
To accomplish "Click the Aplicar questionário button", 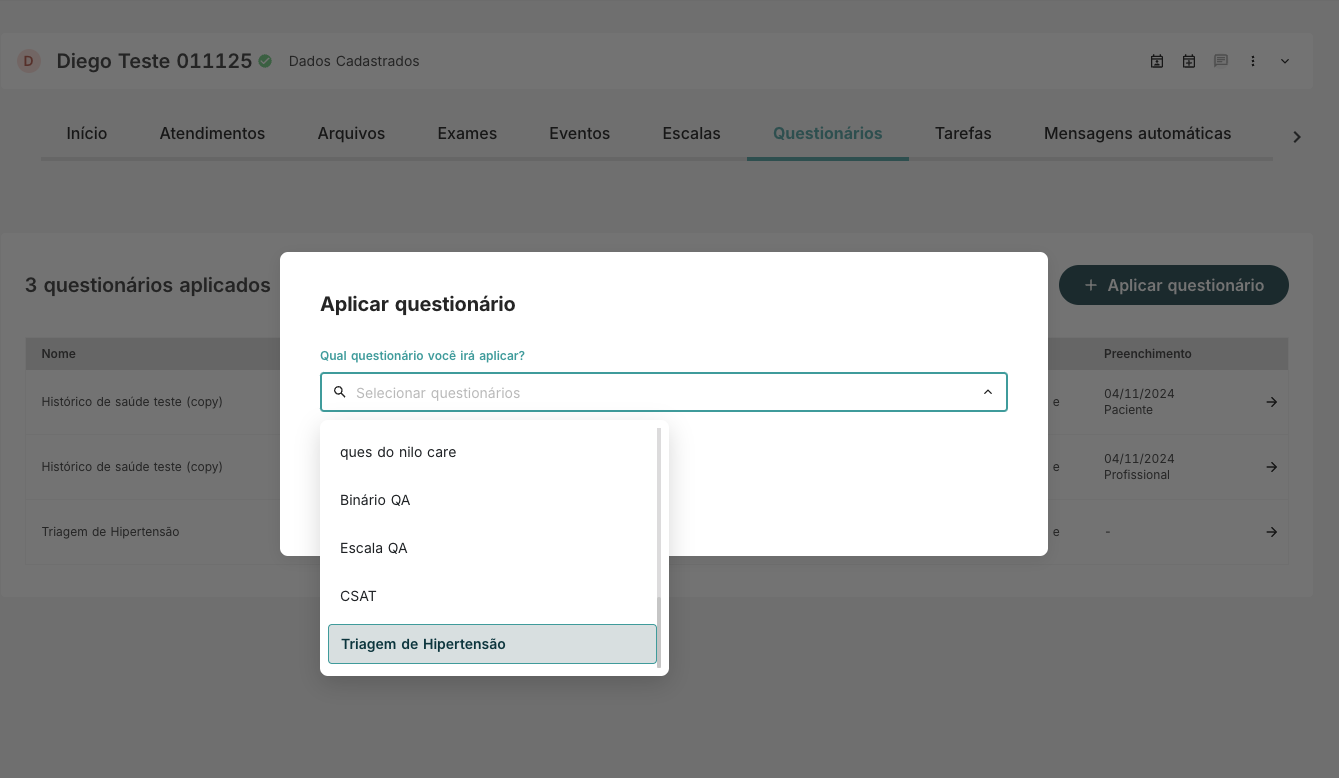I will (x=1174, y=285).
